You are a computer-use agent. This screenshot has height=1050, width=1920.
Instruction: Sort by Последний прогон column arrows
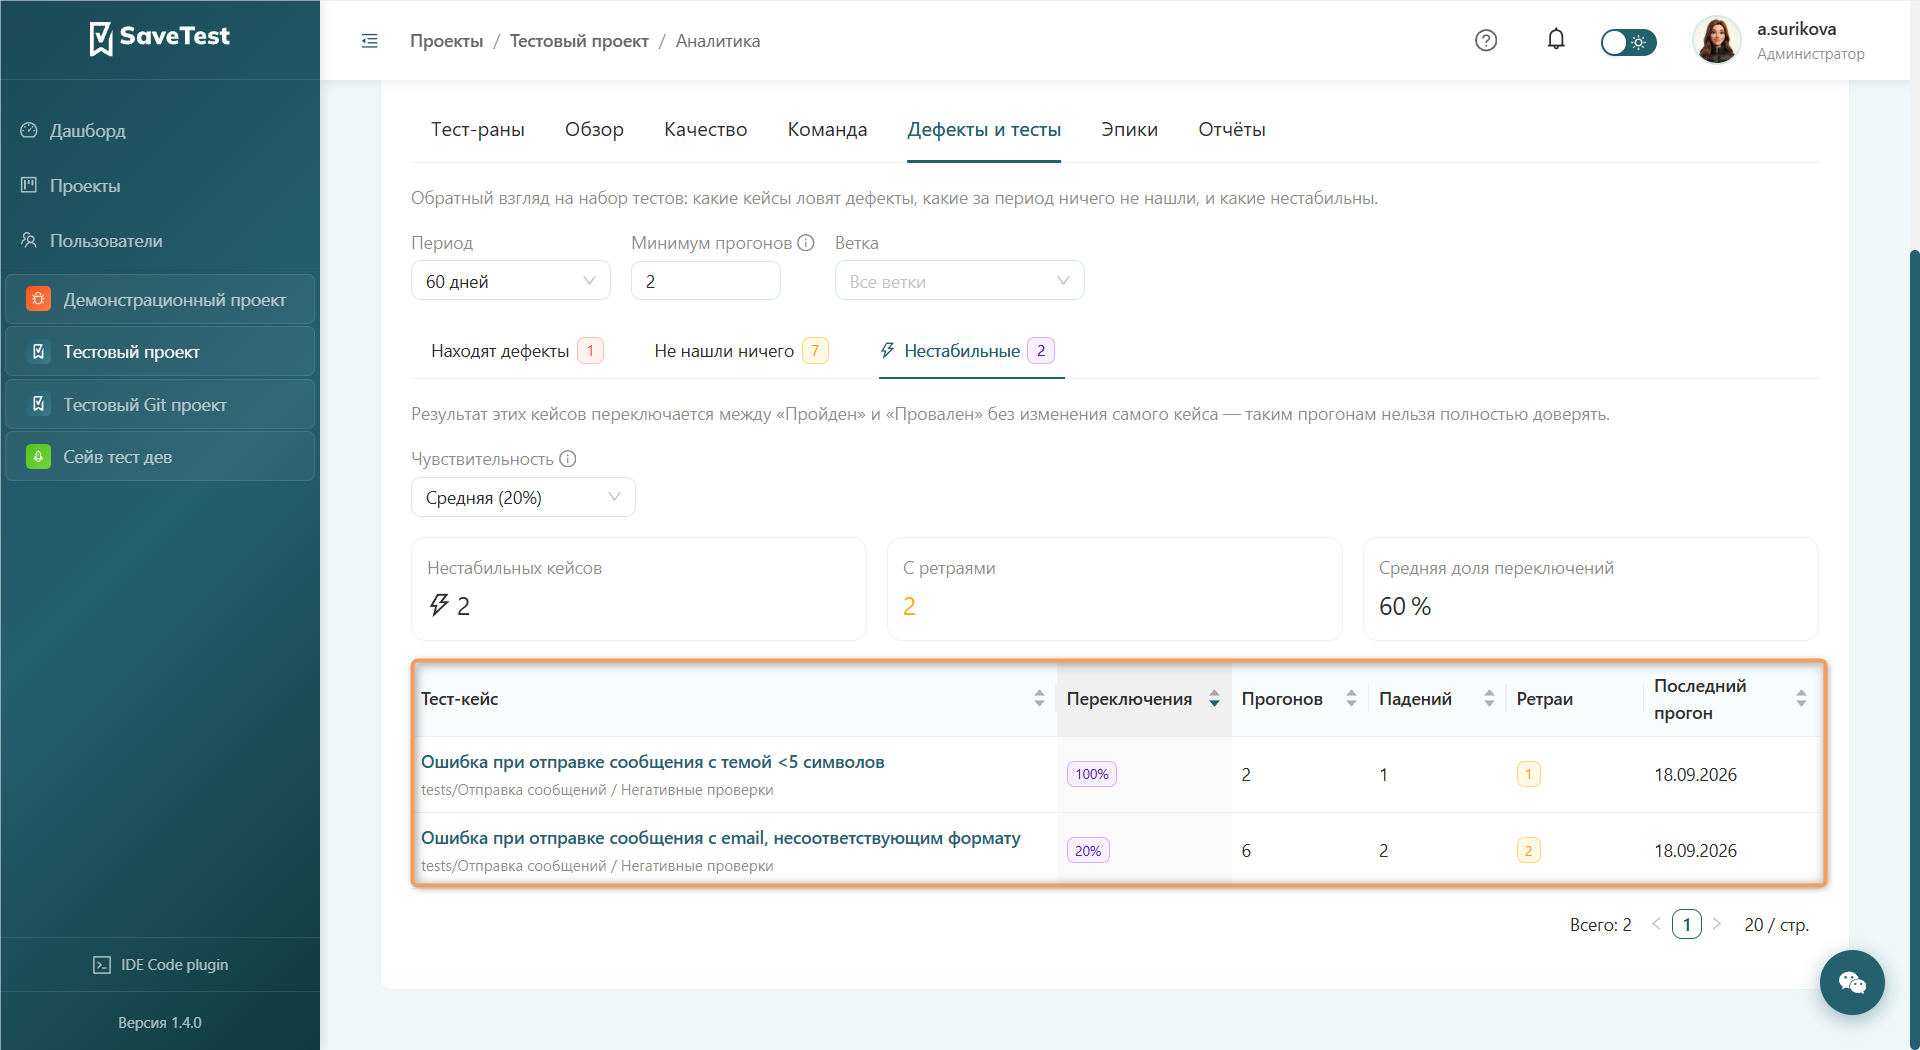click(x=1801, y=699)
